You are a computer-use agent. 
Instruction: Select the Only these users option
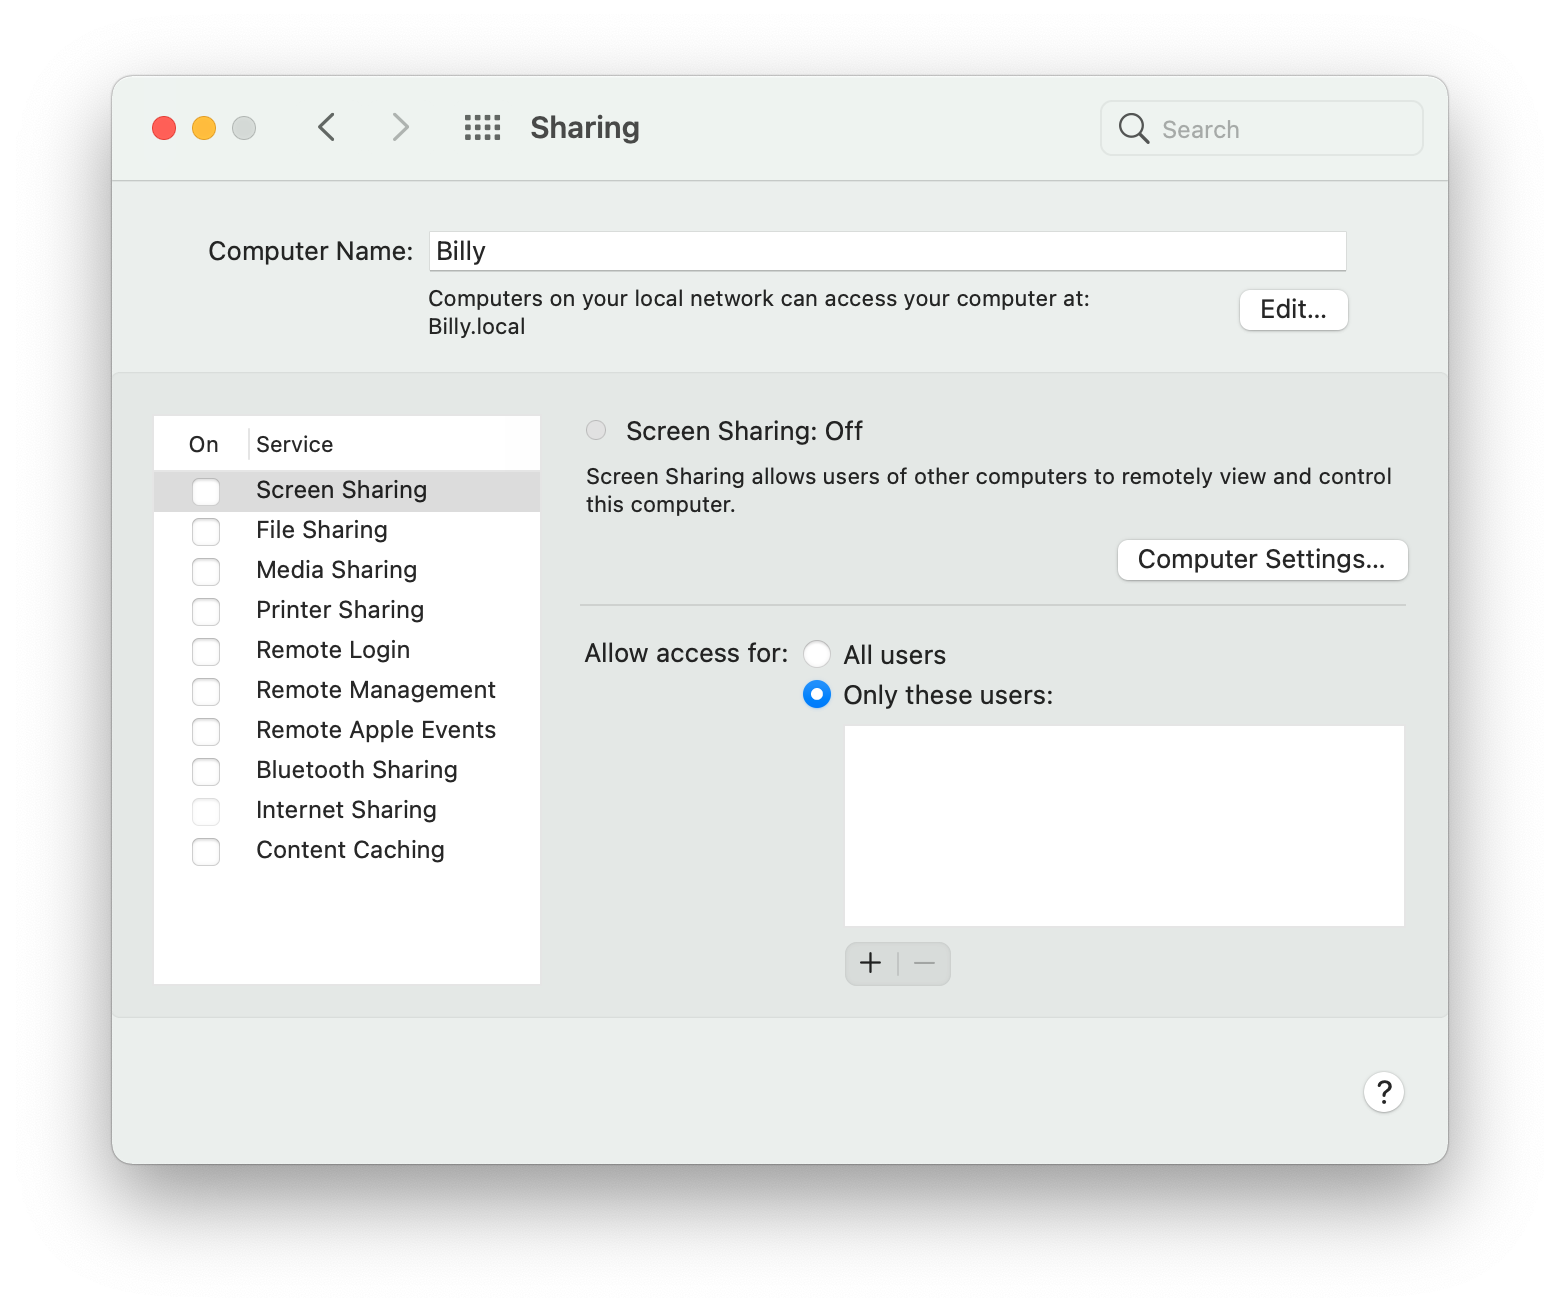click(817, 694)
